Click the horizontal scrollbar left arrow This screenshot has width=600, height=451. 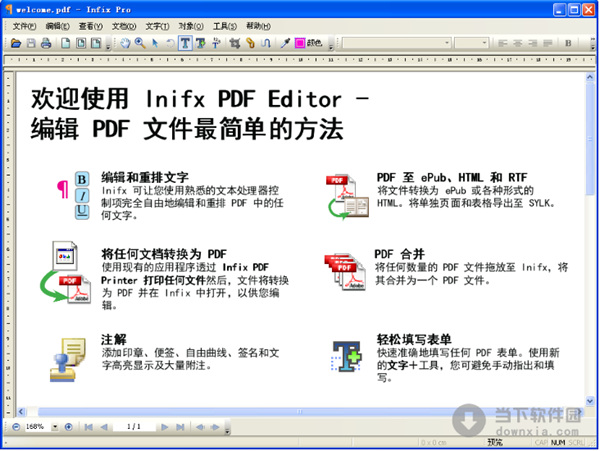21,412
